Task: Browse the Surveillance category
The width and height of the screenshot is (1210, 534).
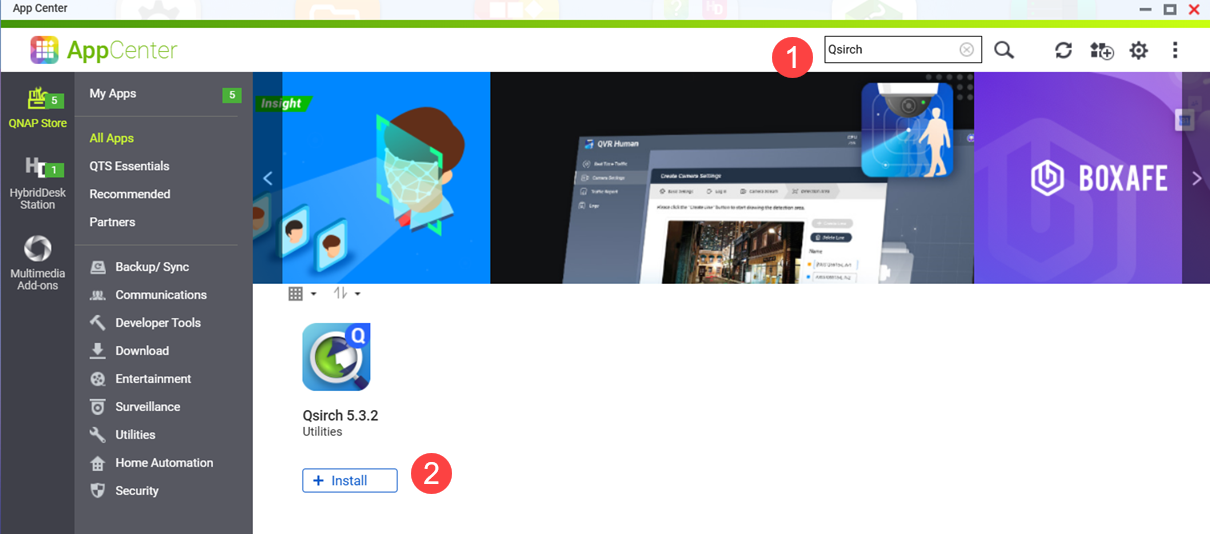Action: tap(147, 407)
